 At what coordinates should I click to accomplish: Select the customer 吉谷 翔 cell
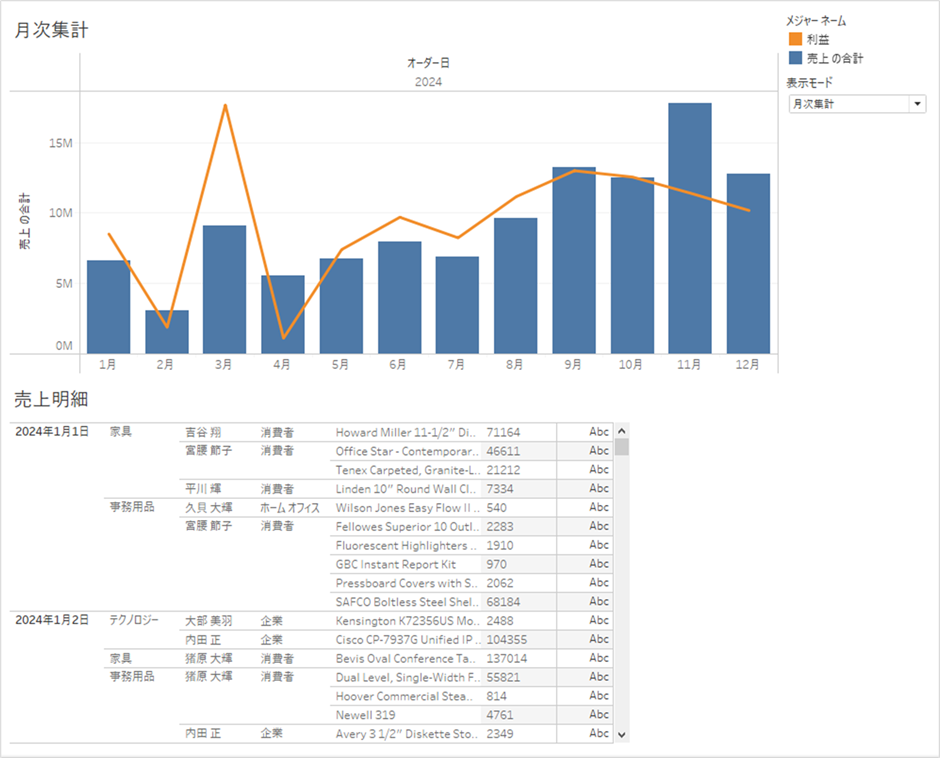(x=203, y=432)
